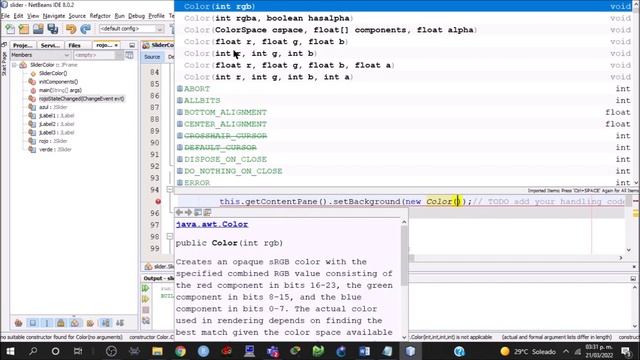Viewport: 640px width, 360px height.
Task: Click javadoc Back arrow button
Action: [x=179, y=212]
